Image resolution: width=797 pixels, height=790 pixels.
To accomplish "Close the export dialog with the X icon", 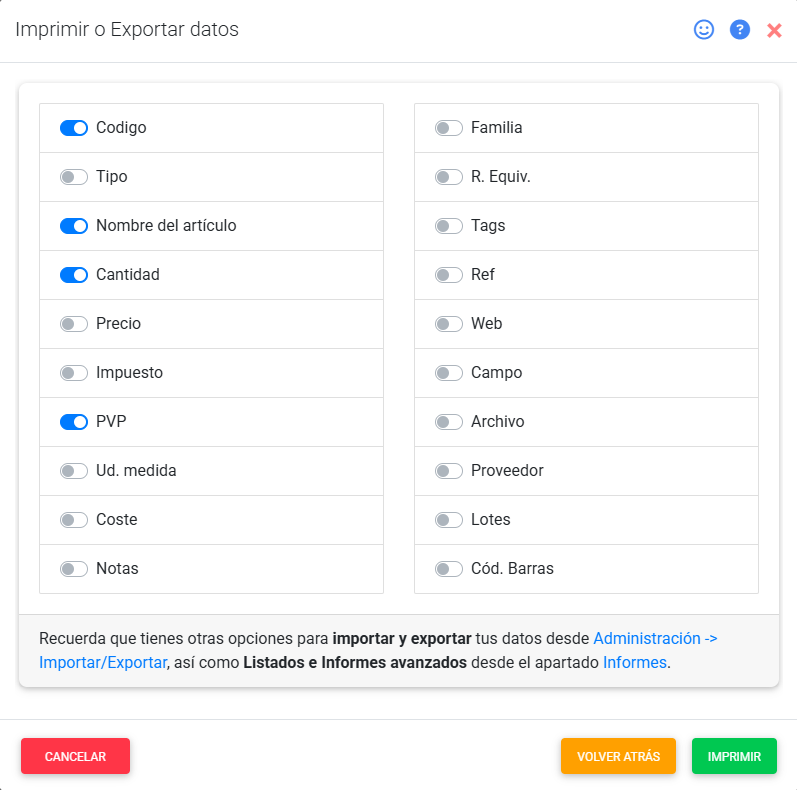I will pos(774,31).
